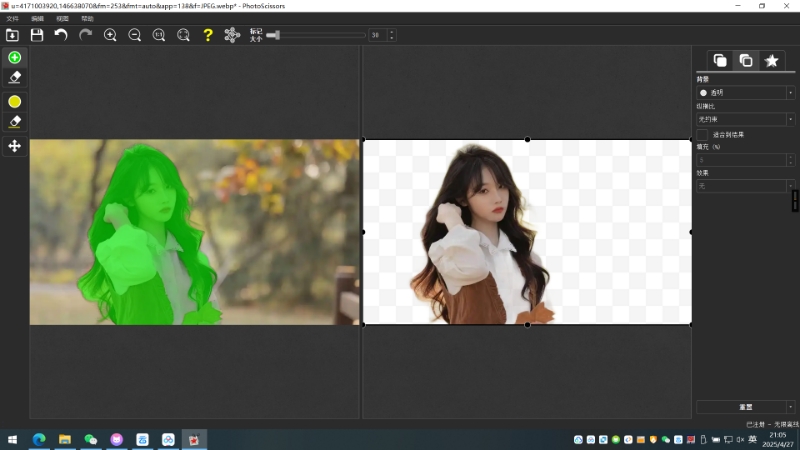Screen dimensions: 800x450
Task: Click the padding percent input field
Action: pyautogui.click(x=741, y=160)
